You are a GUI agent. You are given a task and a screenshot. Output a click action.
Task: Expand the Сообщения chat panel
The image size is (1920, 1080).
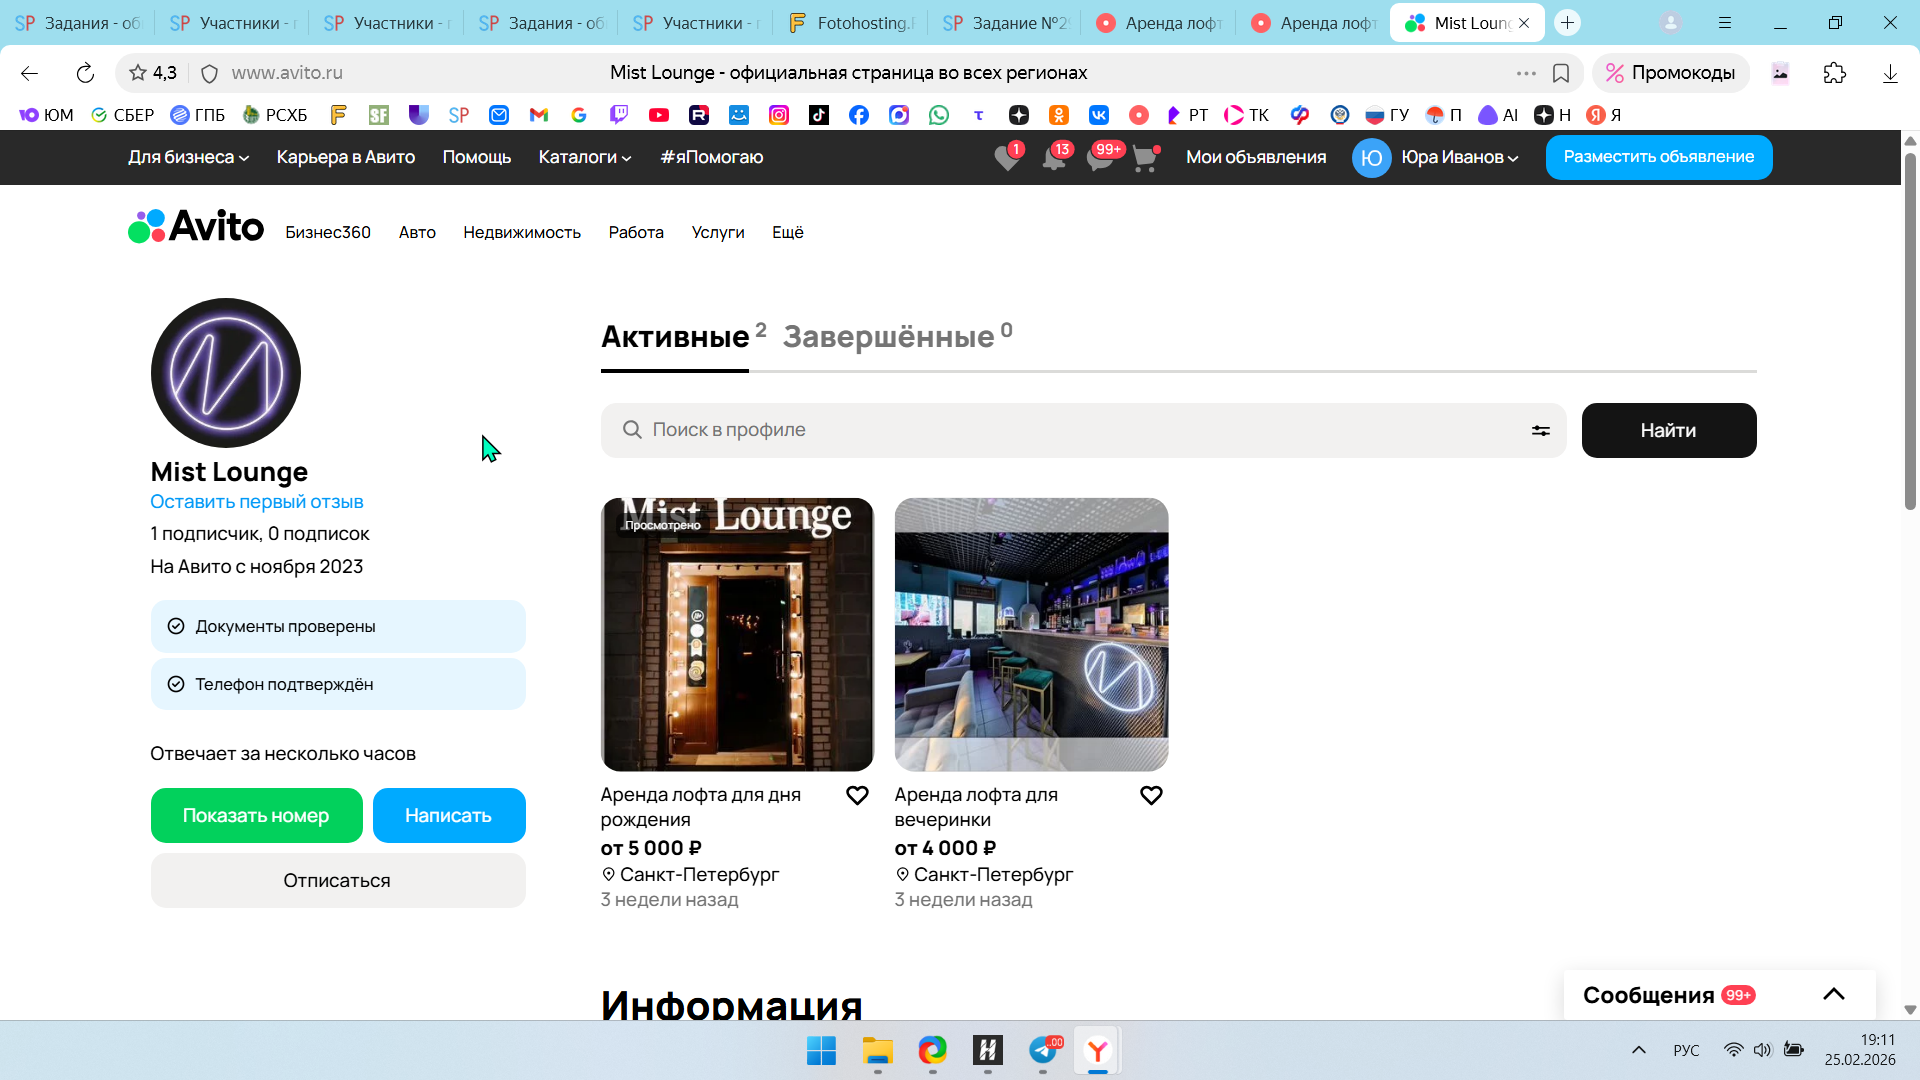[1833, 994]
